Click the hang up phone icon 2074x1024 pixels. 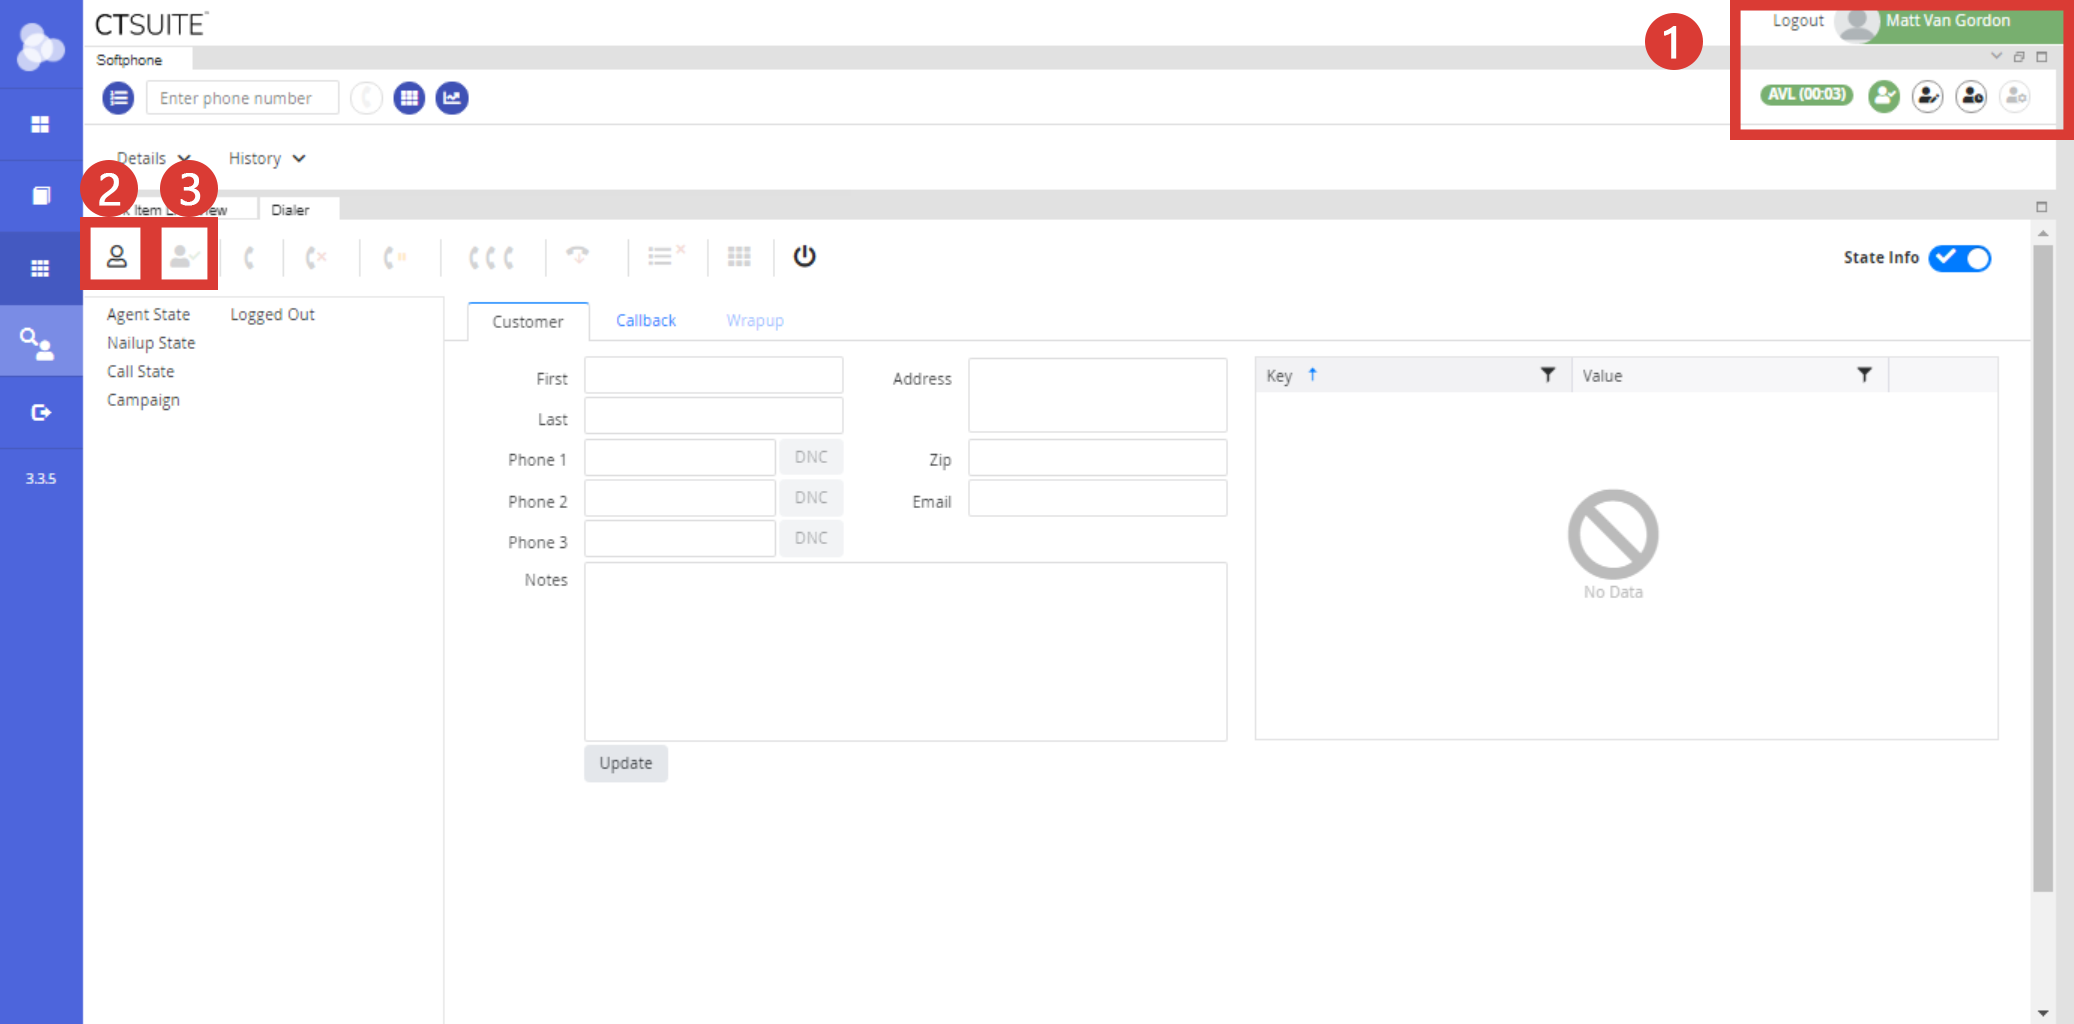[577, 254]
